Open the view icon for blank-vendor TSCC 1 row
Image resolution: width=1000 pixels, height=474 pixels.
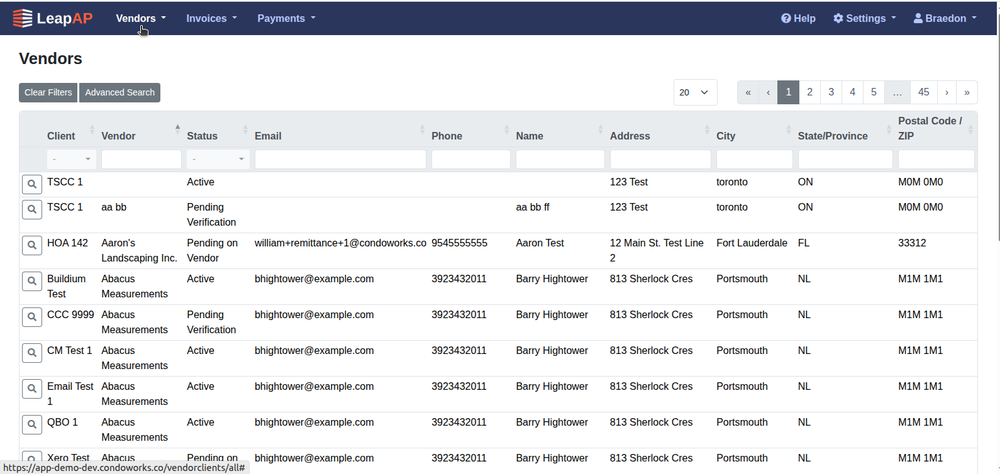point(32,184)
